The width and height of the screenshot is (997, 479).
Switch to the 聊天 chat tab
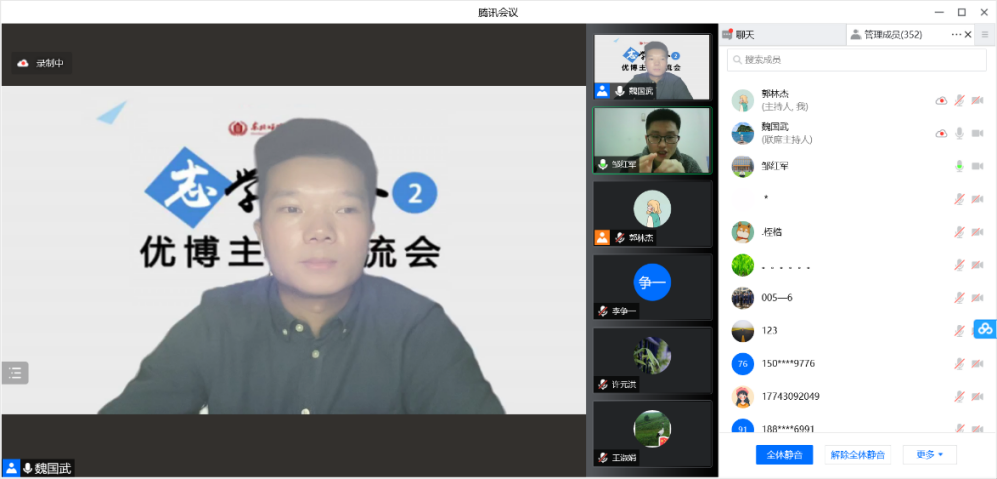tap(745, 35)
